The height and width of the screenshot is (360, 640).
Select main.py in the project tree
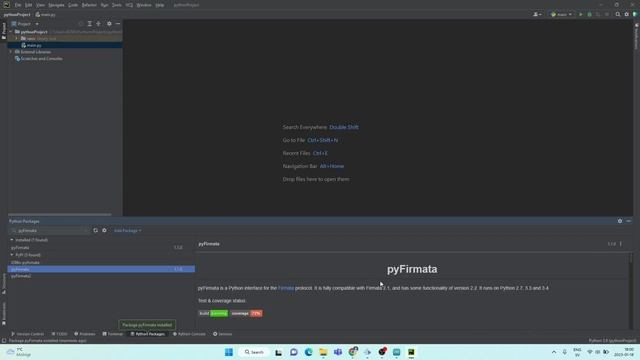(65, 45)
